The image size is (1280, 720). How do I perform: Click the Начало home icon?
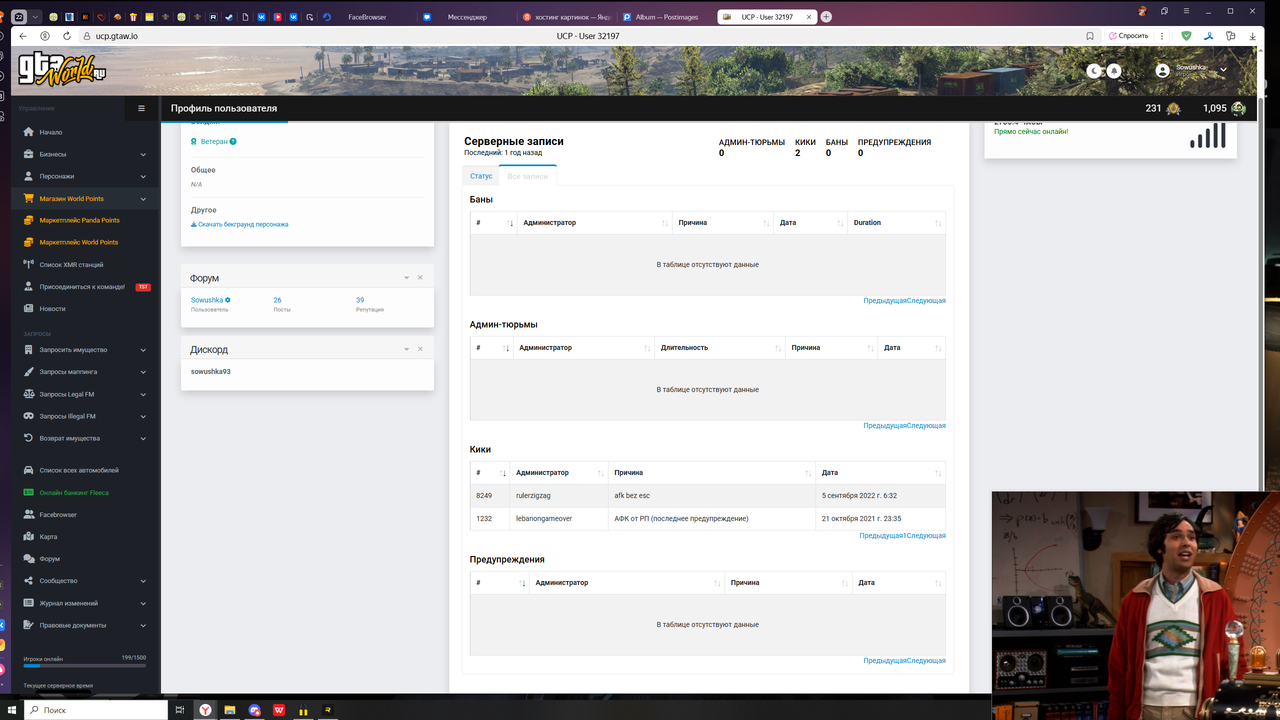click(29, 132)
